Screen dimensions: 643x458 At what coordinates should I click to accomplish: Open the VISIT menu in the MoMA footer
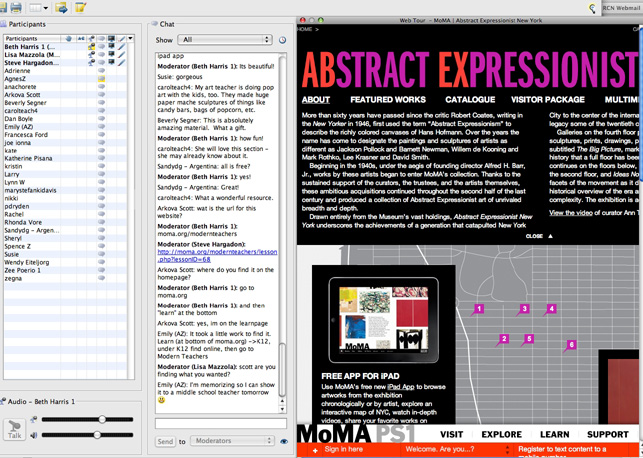(451, 434)
